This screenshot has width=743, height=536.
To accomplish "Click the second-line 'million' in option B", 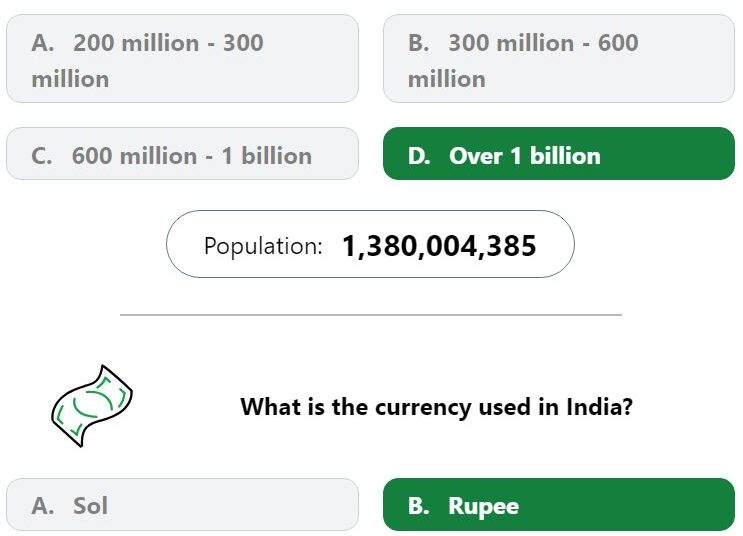I will [446, 79].
